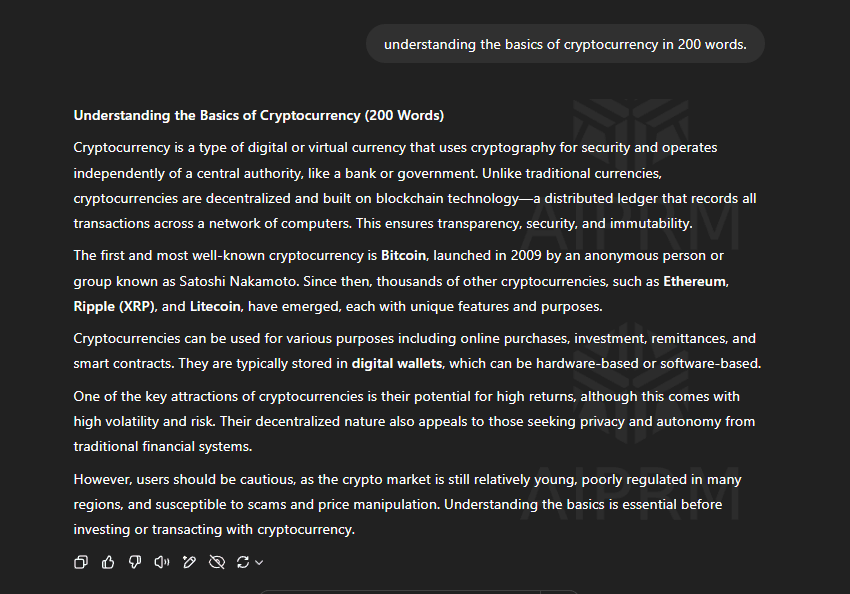Screen dimensions: 850x594
Task: Open edit in canvas pencil icon
Action: [x=189, y=562]
